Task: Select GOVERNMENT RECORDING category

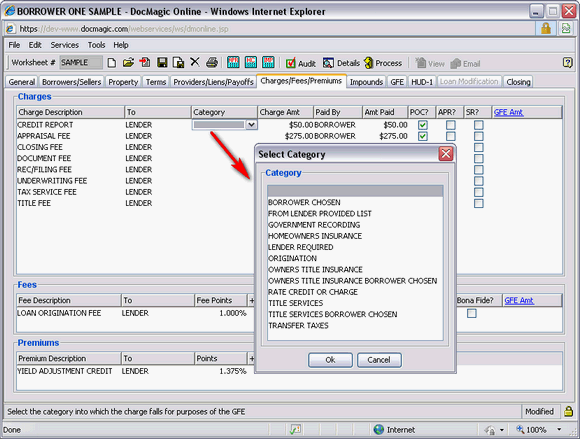Action: point(355,225)
